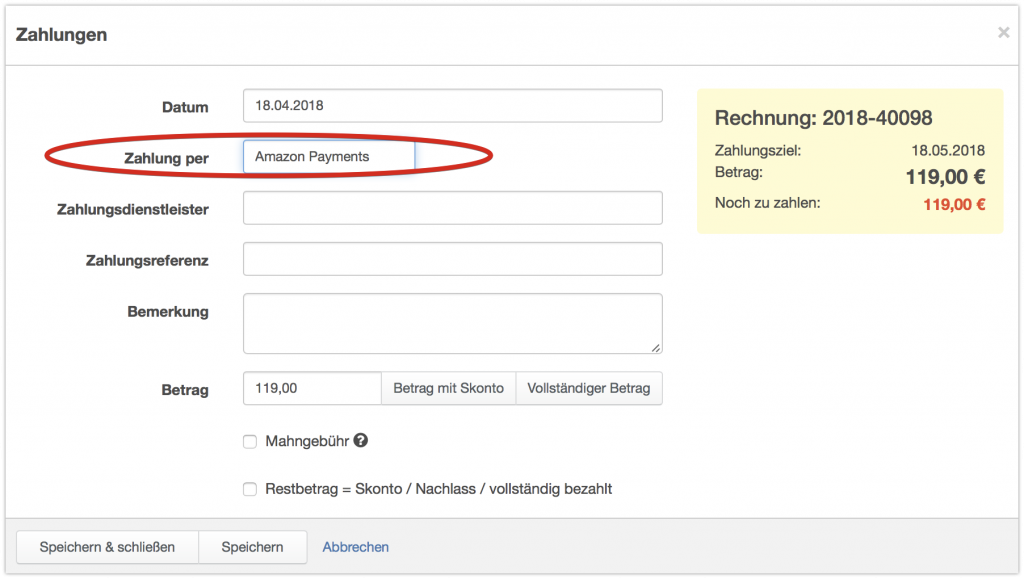Viewport: 1024px width, 579px height.
Task: Click the Vollständiger Betrag button
Action: point(589,388)
